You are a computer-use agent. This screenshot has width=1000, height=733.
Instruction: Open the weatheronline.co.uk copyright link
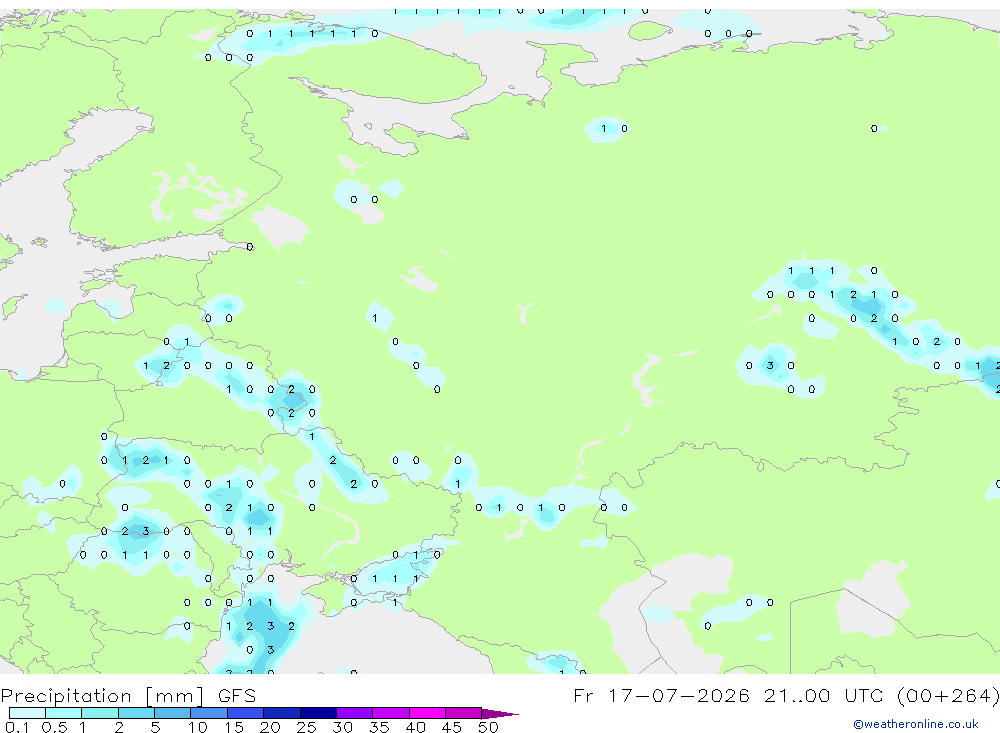point(915,724)
